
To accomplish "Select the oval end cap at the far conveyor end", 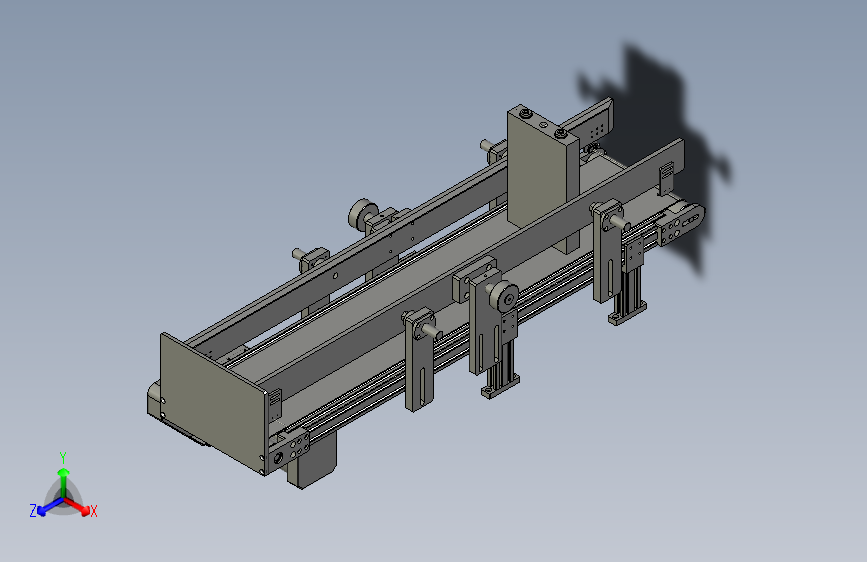I will click(683, 224).
